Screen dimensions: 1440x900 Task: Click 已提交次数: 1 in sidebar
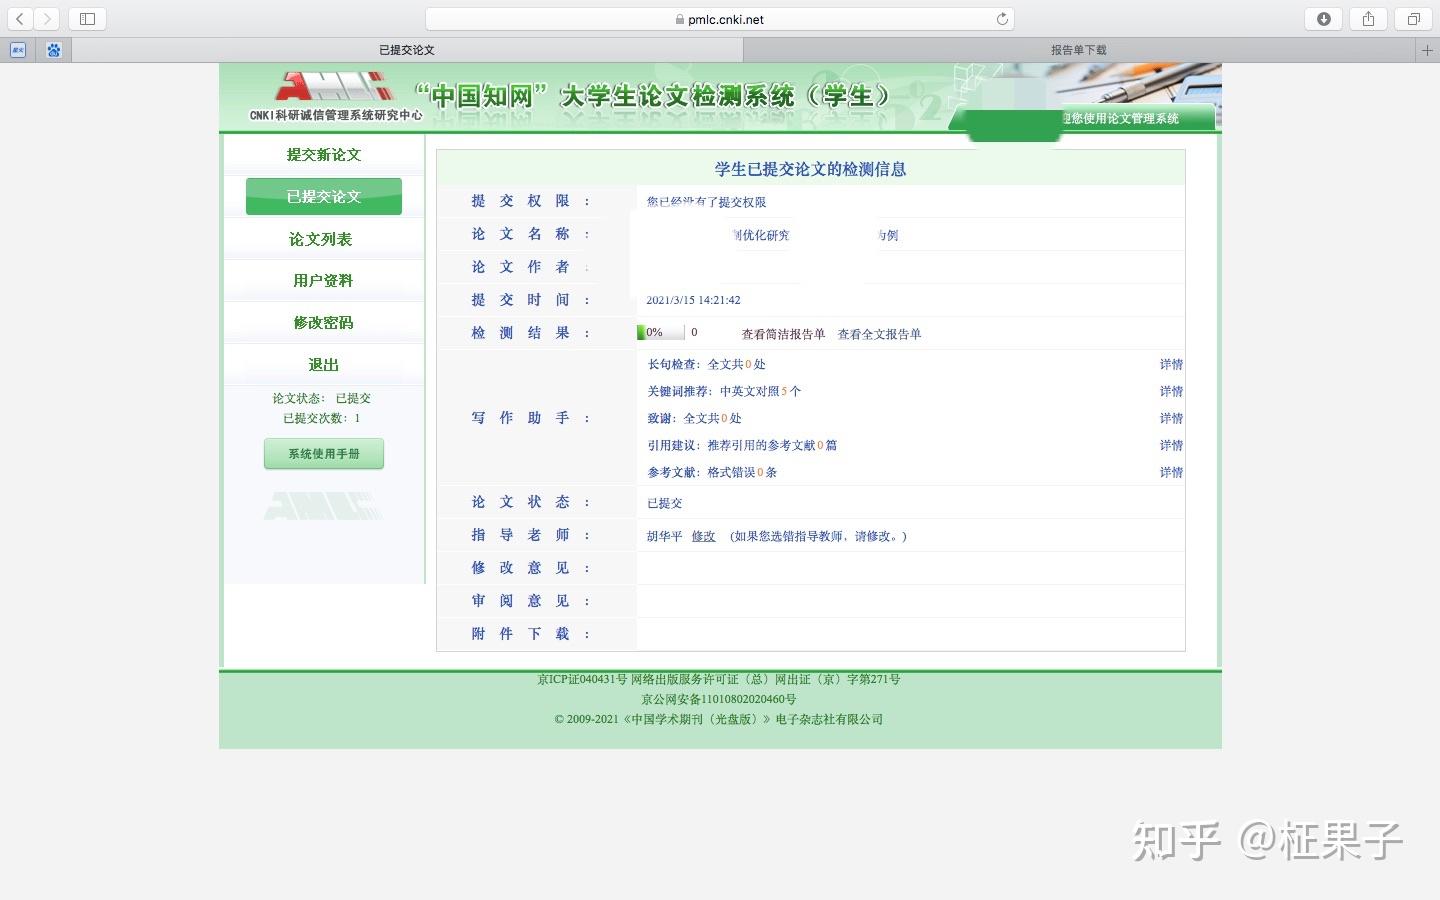tap(321, 418)
